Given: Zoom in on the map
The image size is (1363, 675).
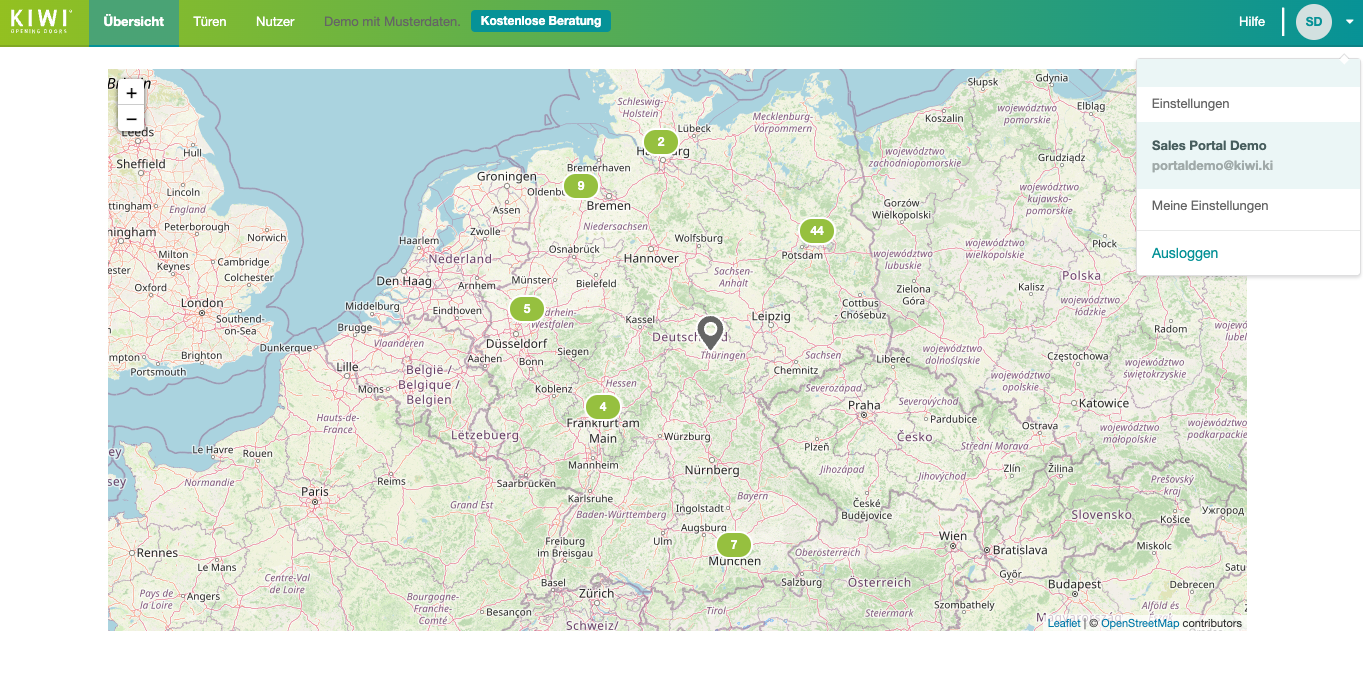Looking at the screenshot, I should 131,93.
